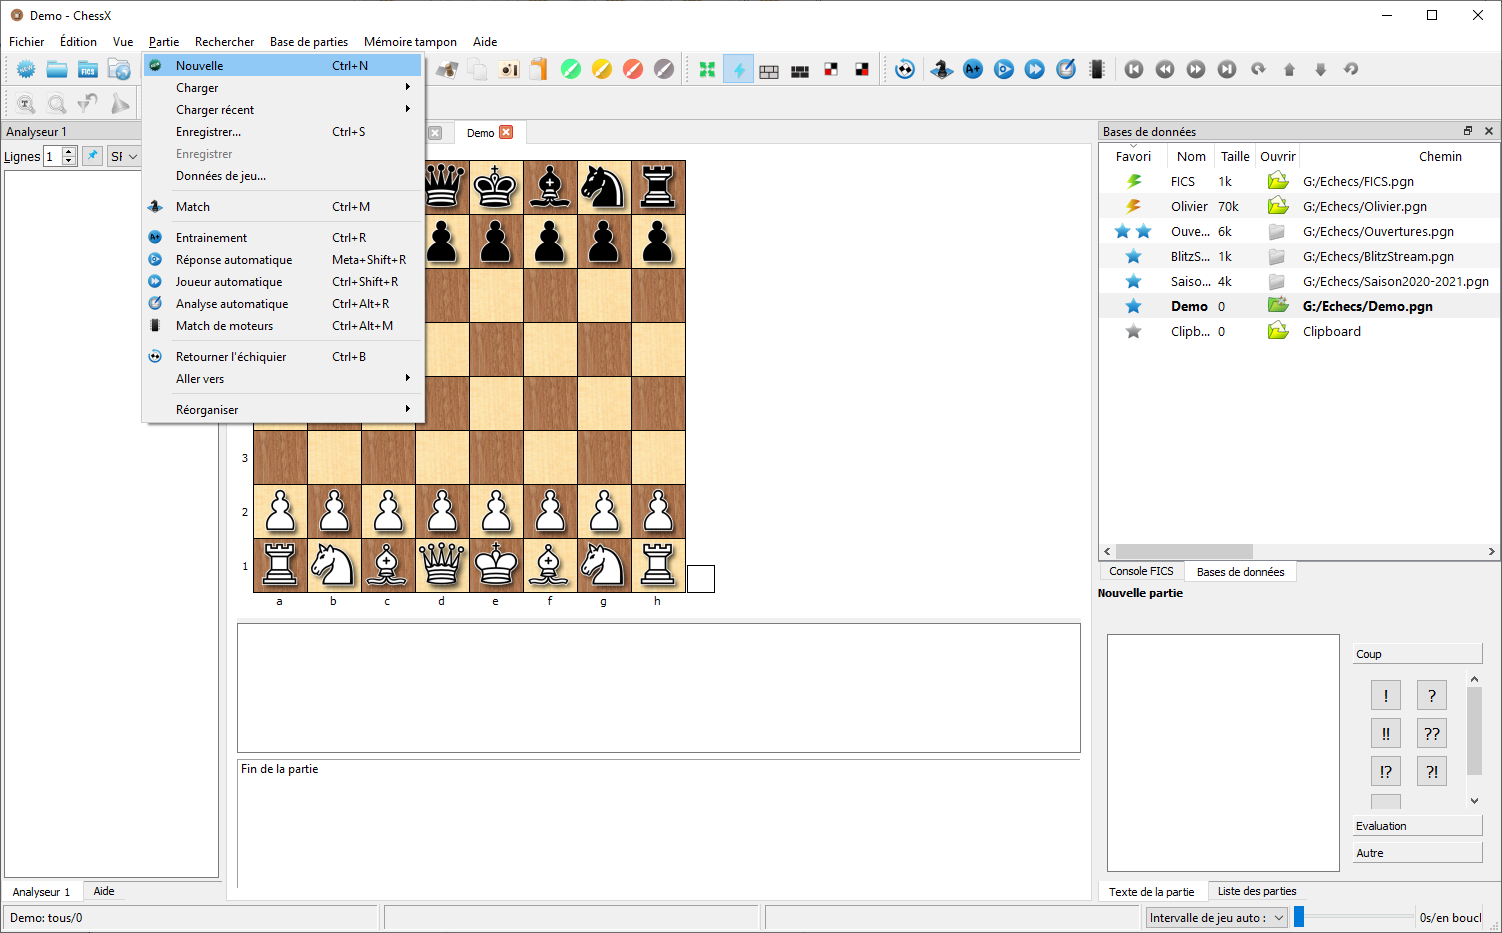
Task: Click the double exclamation (!!) annotation button
Action: coord(1385,734)
